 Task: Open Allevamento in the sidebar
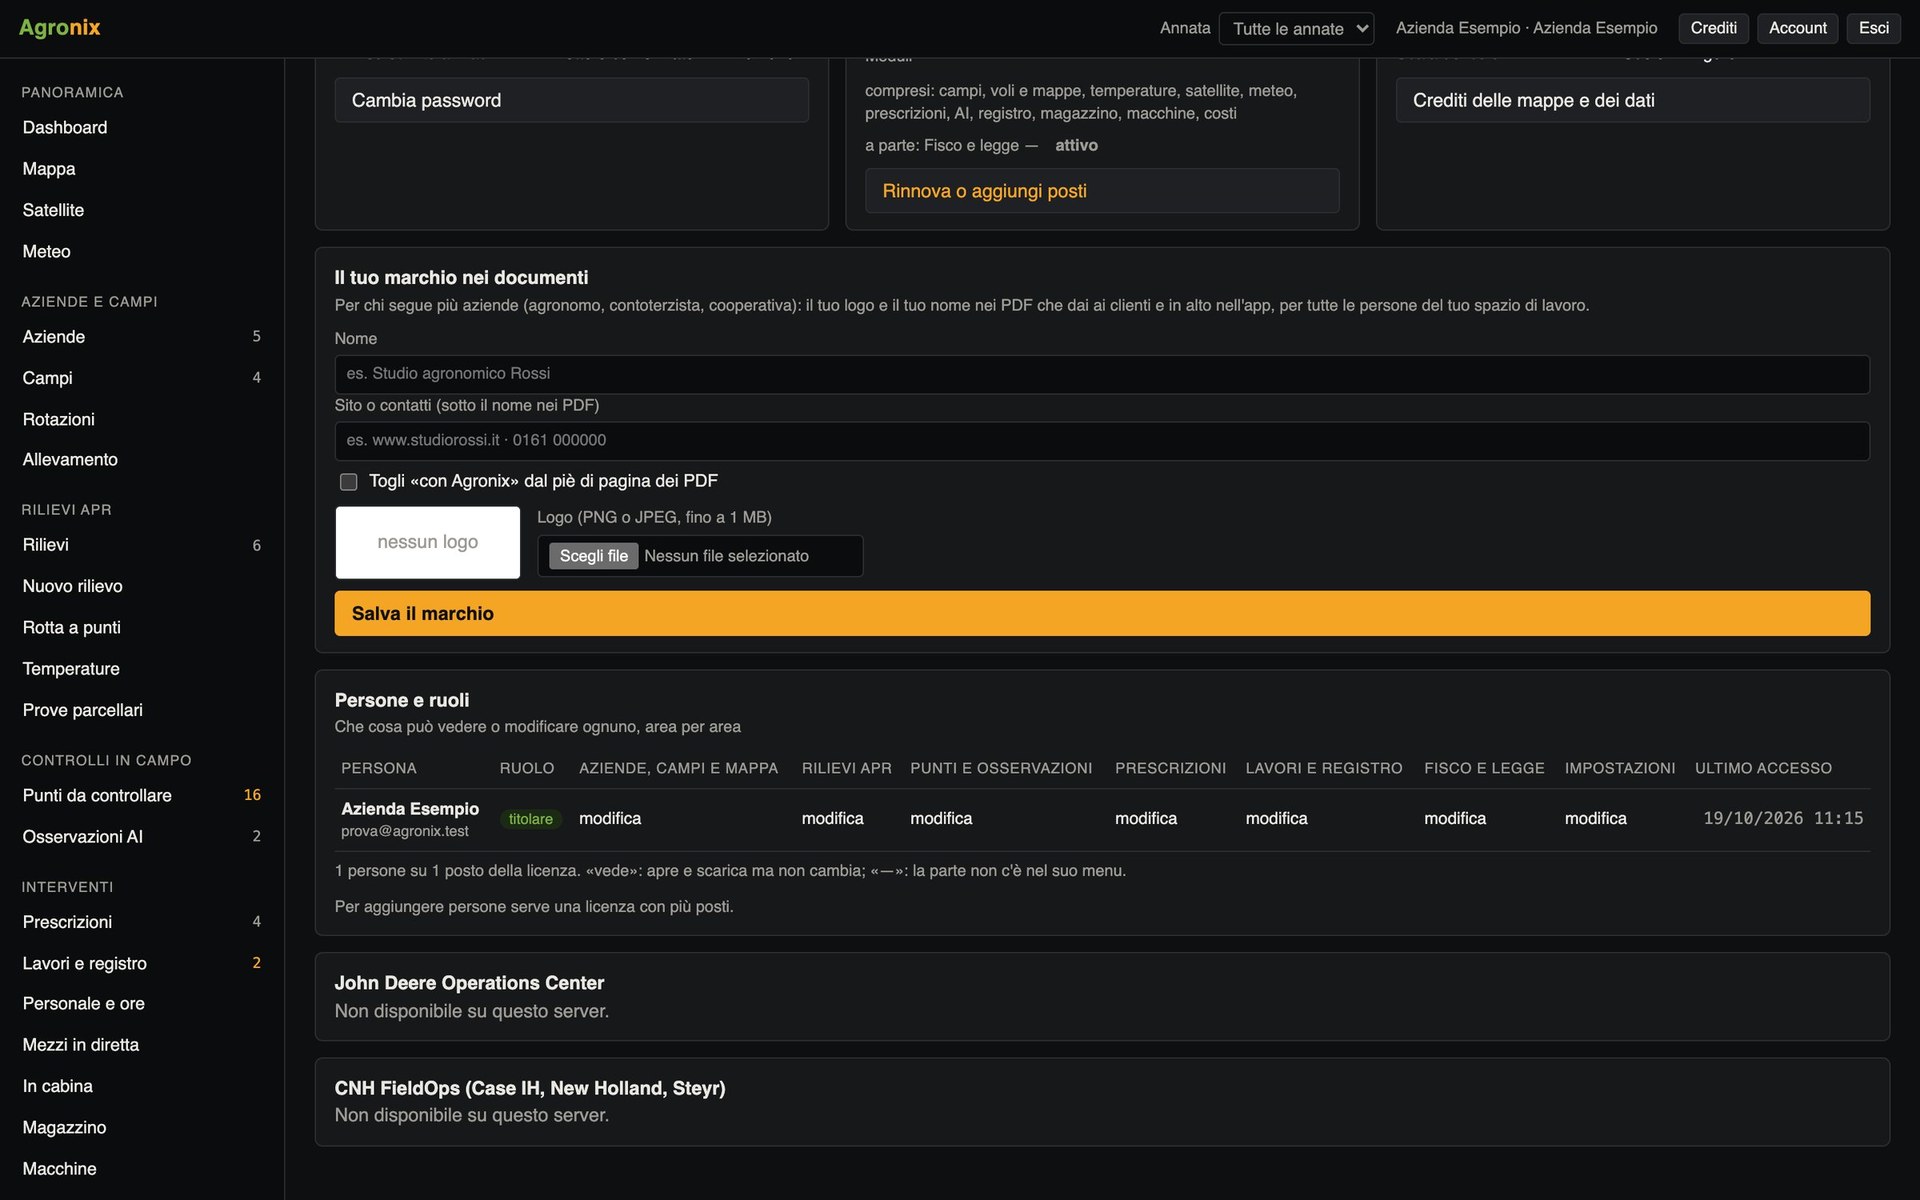(x=142, y=460)
